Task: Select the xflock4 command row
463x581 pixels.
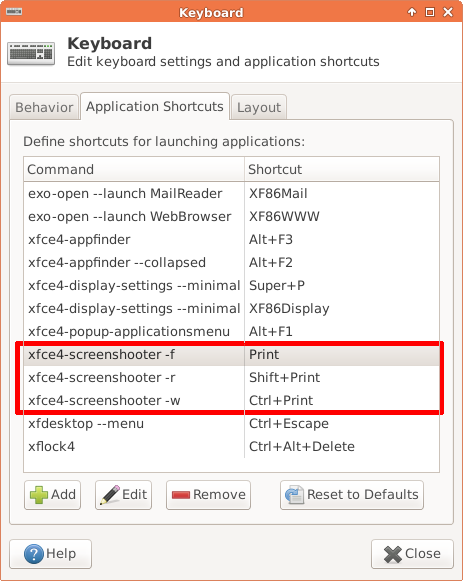Action: point(232,446)
